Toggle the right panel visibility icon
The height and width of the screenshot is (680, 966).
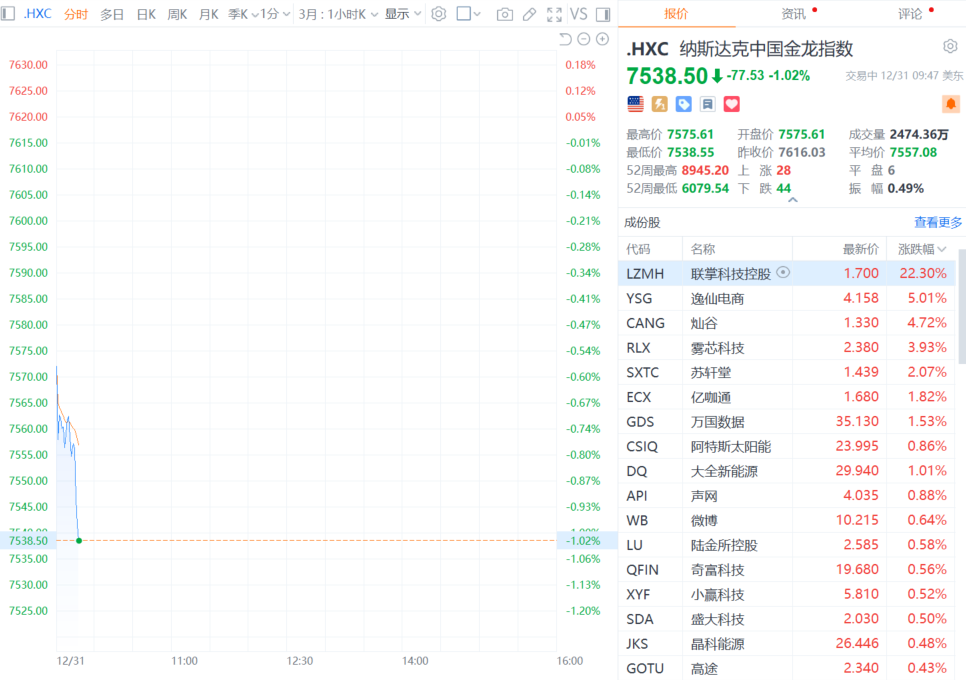click(602, 14)
